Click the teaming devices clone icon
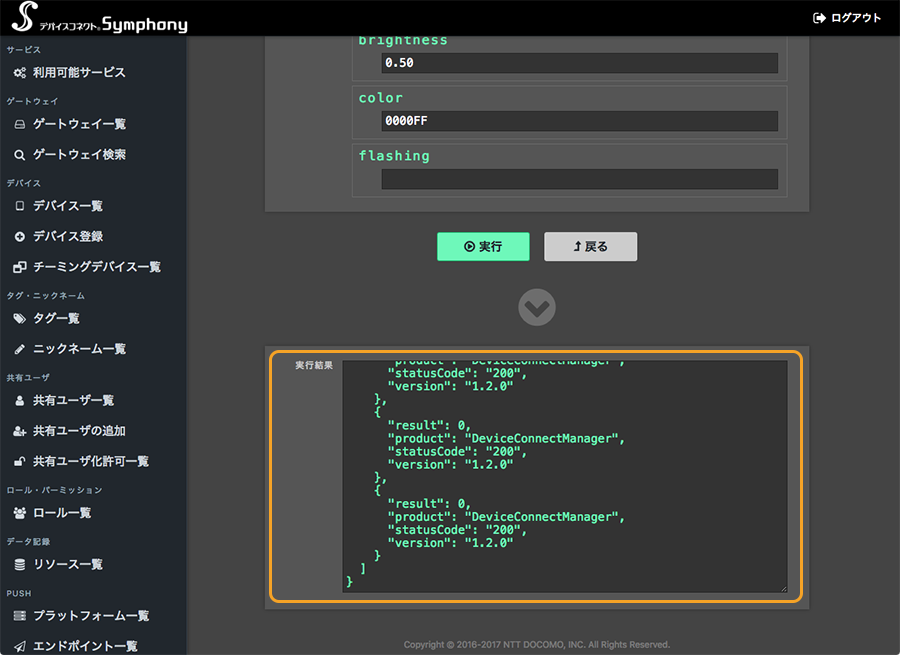The height and width of the screenshot is (655, 900). pyautogui.click(x=20, y=267)
